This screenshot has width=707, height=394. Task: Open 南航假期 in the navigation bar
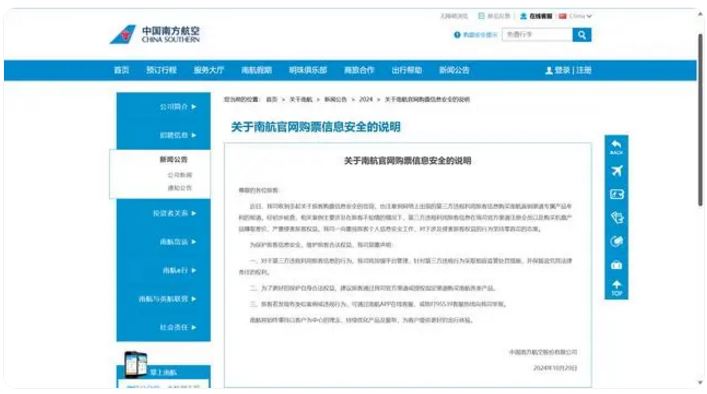[257, 70]
